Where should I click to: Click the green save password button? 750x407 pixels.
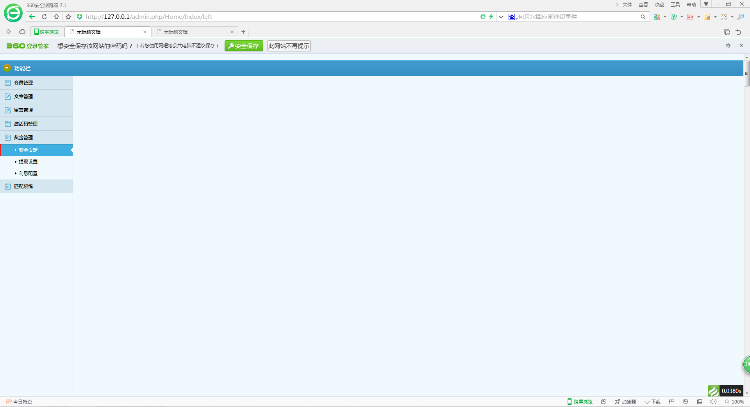pyautogui.click(x=243, y=46)
